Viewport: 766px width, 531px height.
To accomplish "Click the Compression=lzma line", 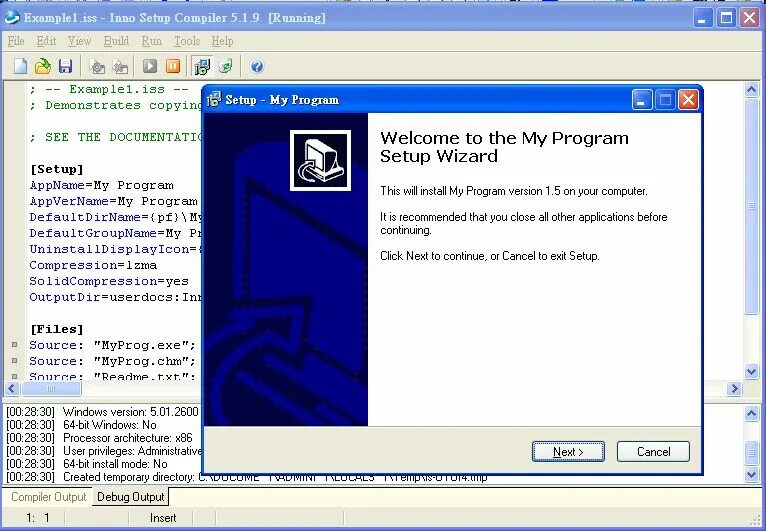I will (x=93, y=265).
